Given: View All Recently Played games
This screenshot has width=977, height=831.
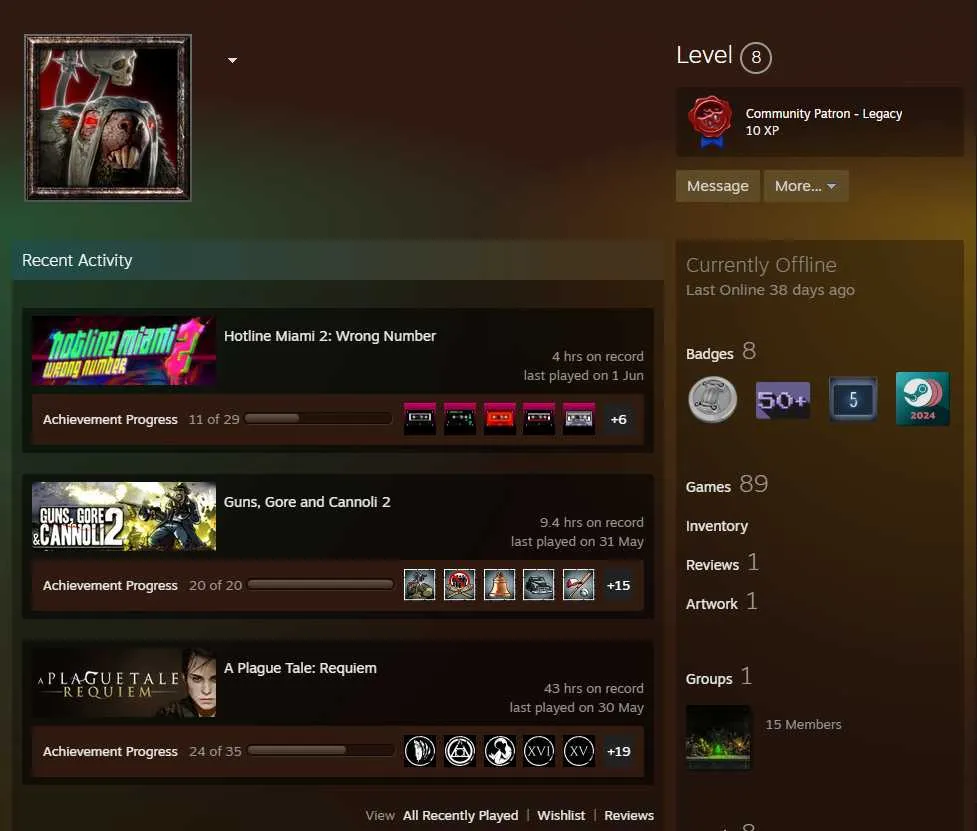Looking at the screenshot, I should (460, 815).
